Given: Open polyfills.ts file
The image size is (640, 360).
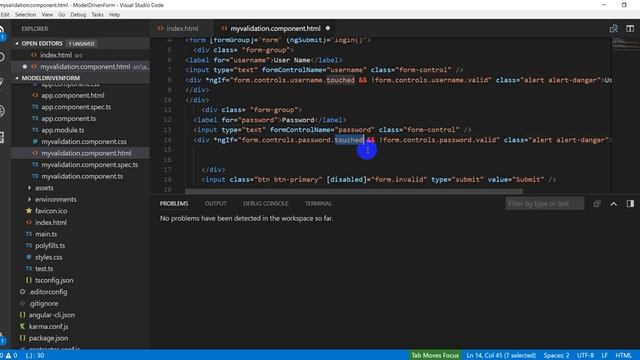Looking at the screenshot, I should tap(50, 246).
